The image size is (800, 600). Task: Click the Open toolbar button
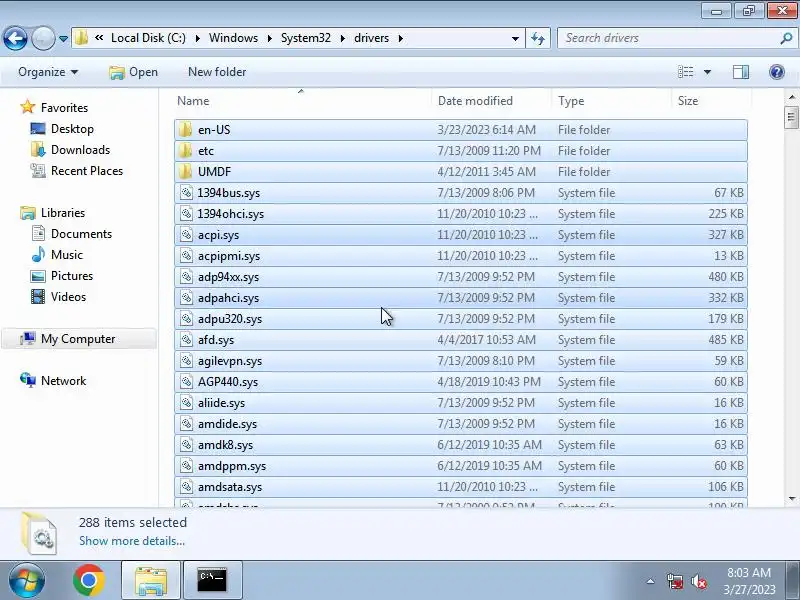tap(134, 72)
